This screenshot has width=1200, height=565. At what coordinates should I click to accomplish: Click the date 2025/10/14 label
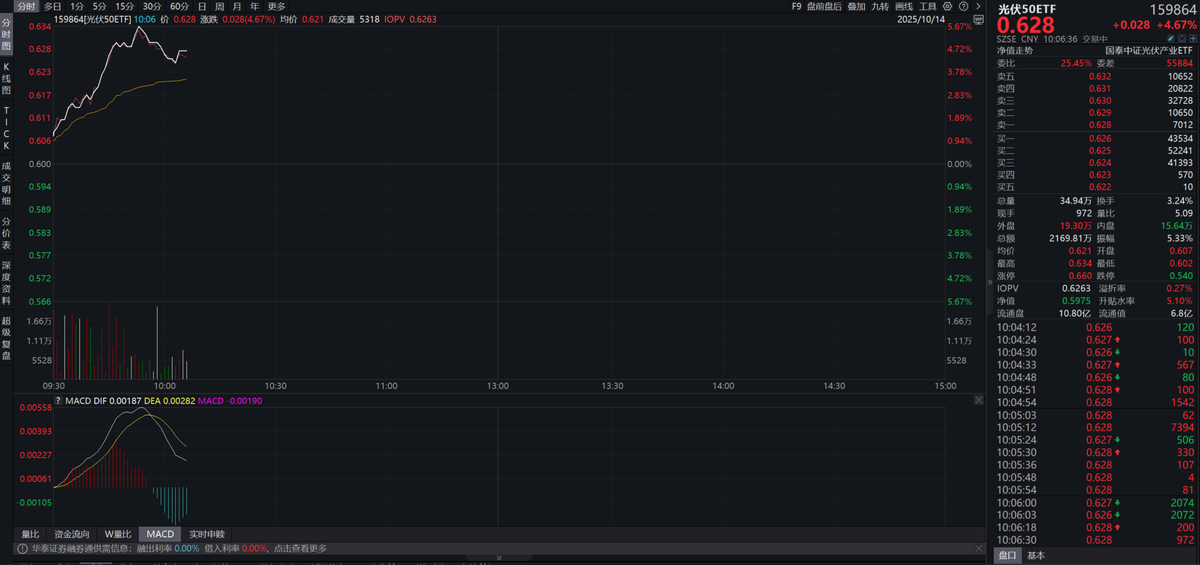(x=920, y=19)
